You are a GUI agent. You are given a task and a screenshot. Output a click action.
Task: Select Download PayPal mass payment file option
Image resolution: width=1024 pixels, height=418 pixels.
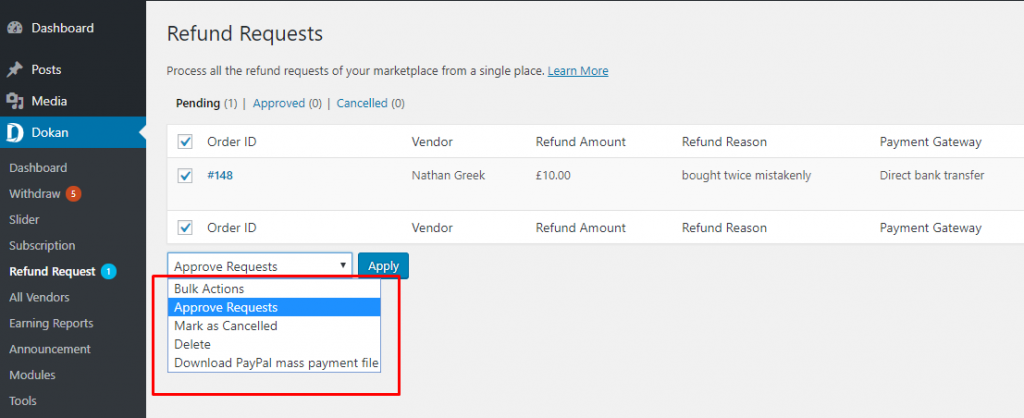(x=274, y=363)
